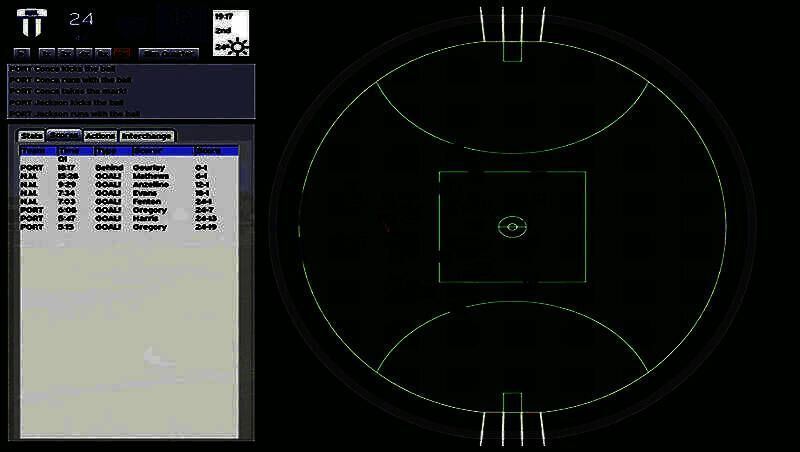Click the centre circle on the field
The image size is (800, 452).
[x=511, y=226]
